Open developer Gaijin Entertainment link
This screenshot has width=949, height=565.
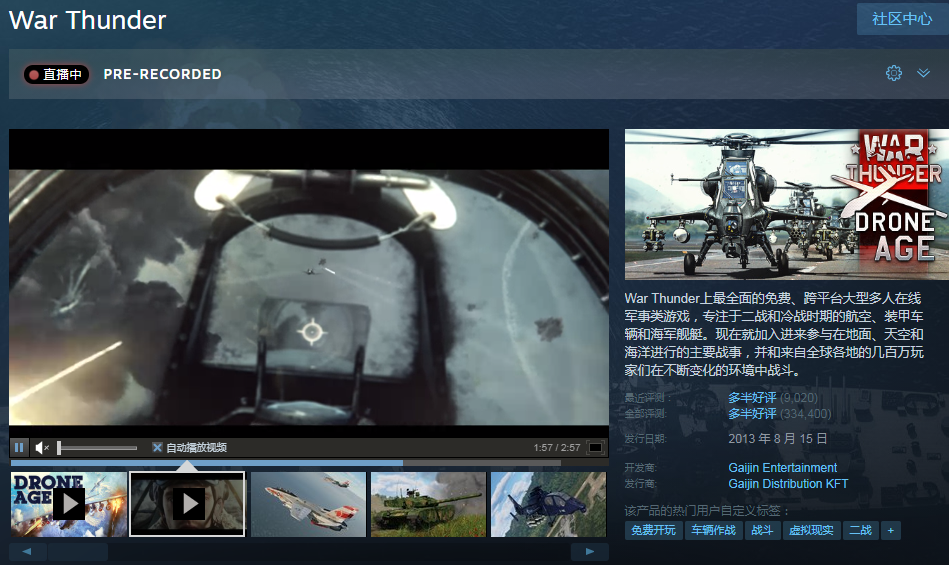(783, 468)
